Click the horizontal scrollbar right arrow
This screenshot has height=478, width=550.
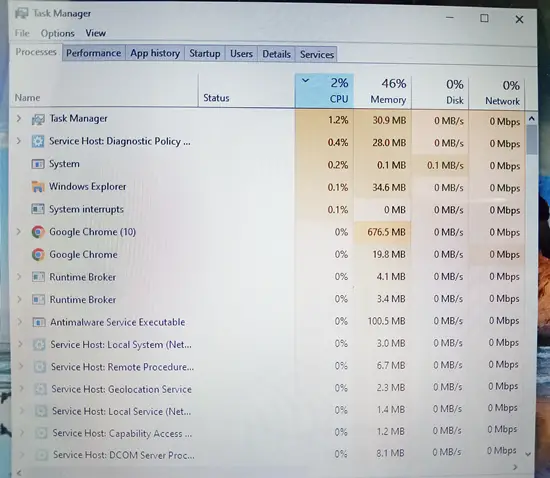[515, 467]
